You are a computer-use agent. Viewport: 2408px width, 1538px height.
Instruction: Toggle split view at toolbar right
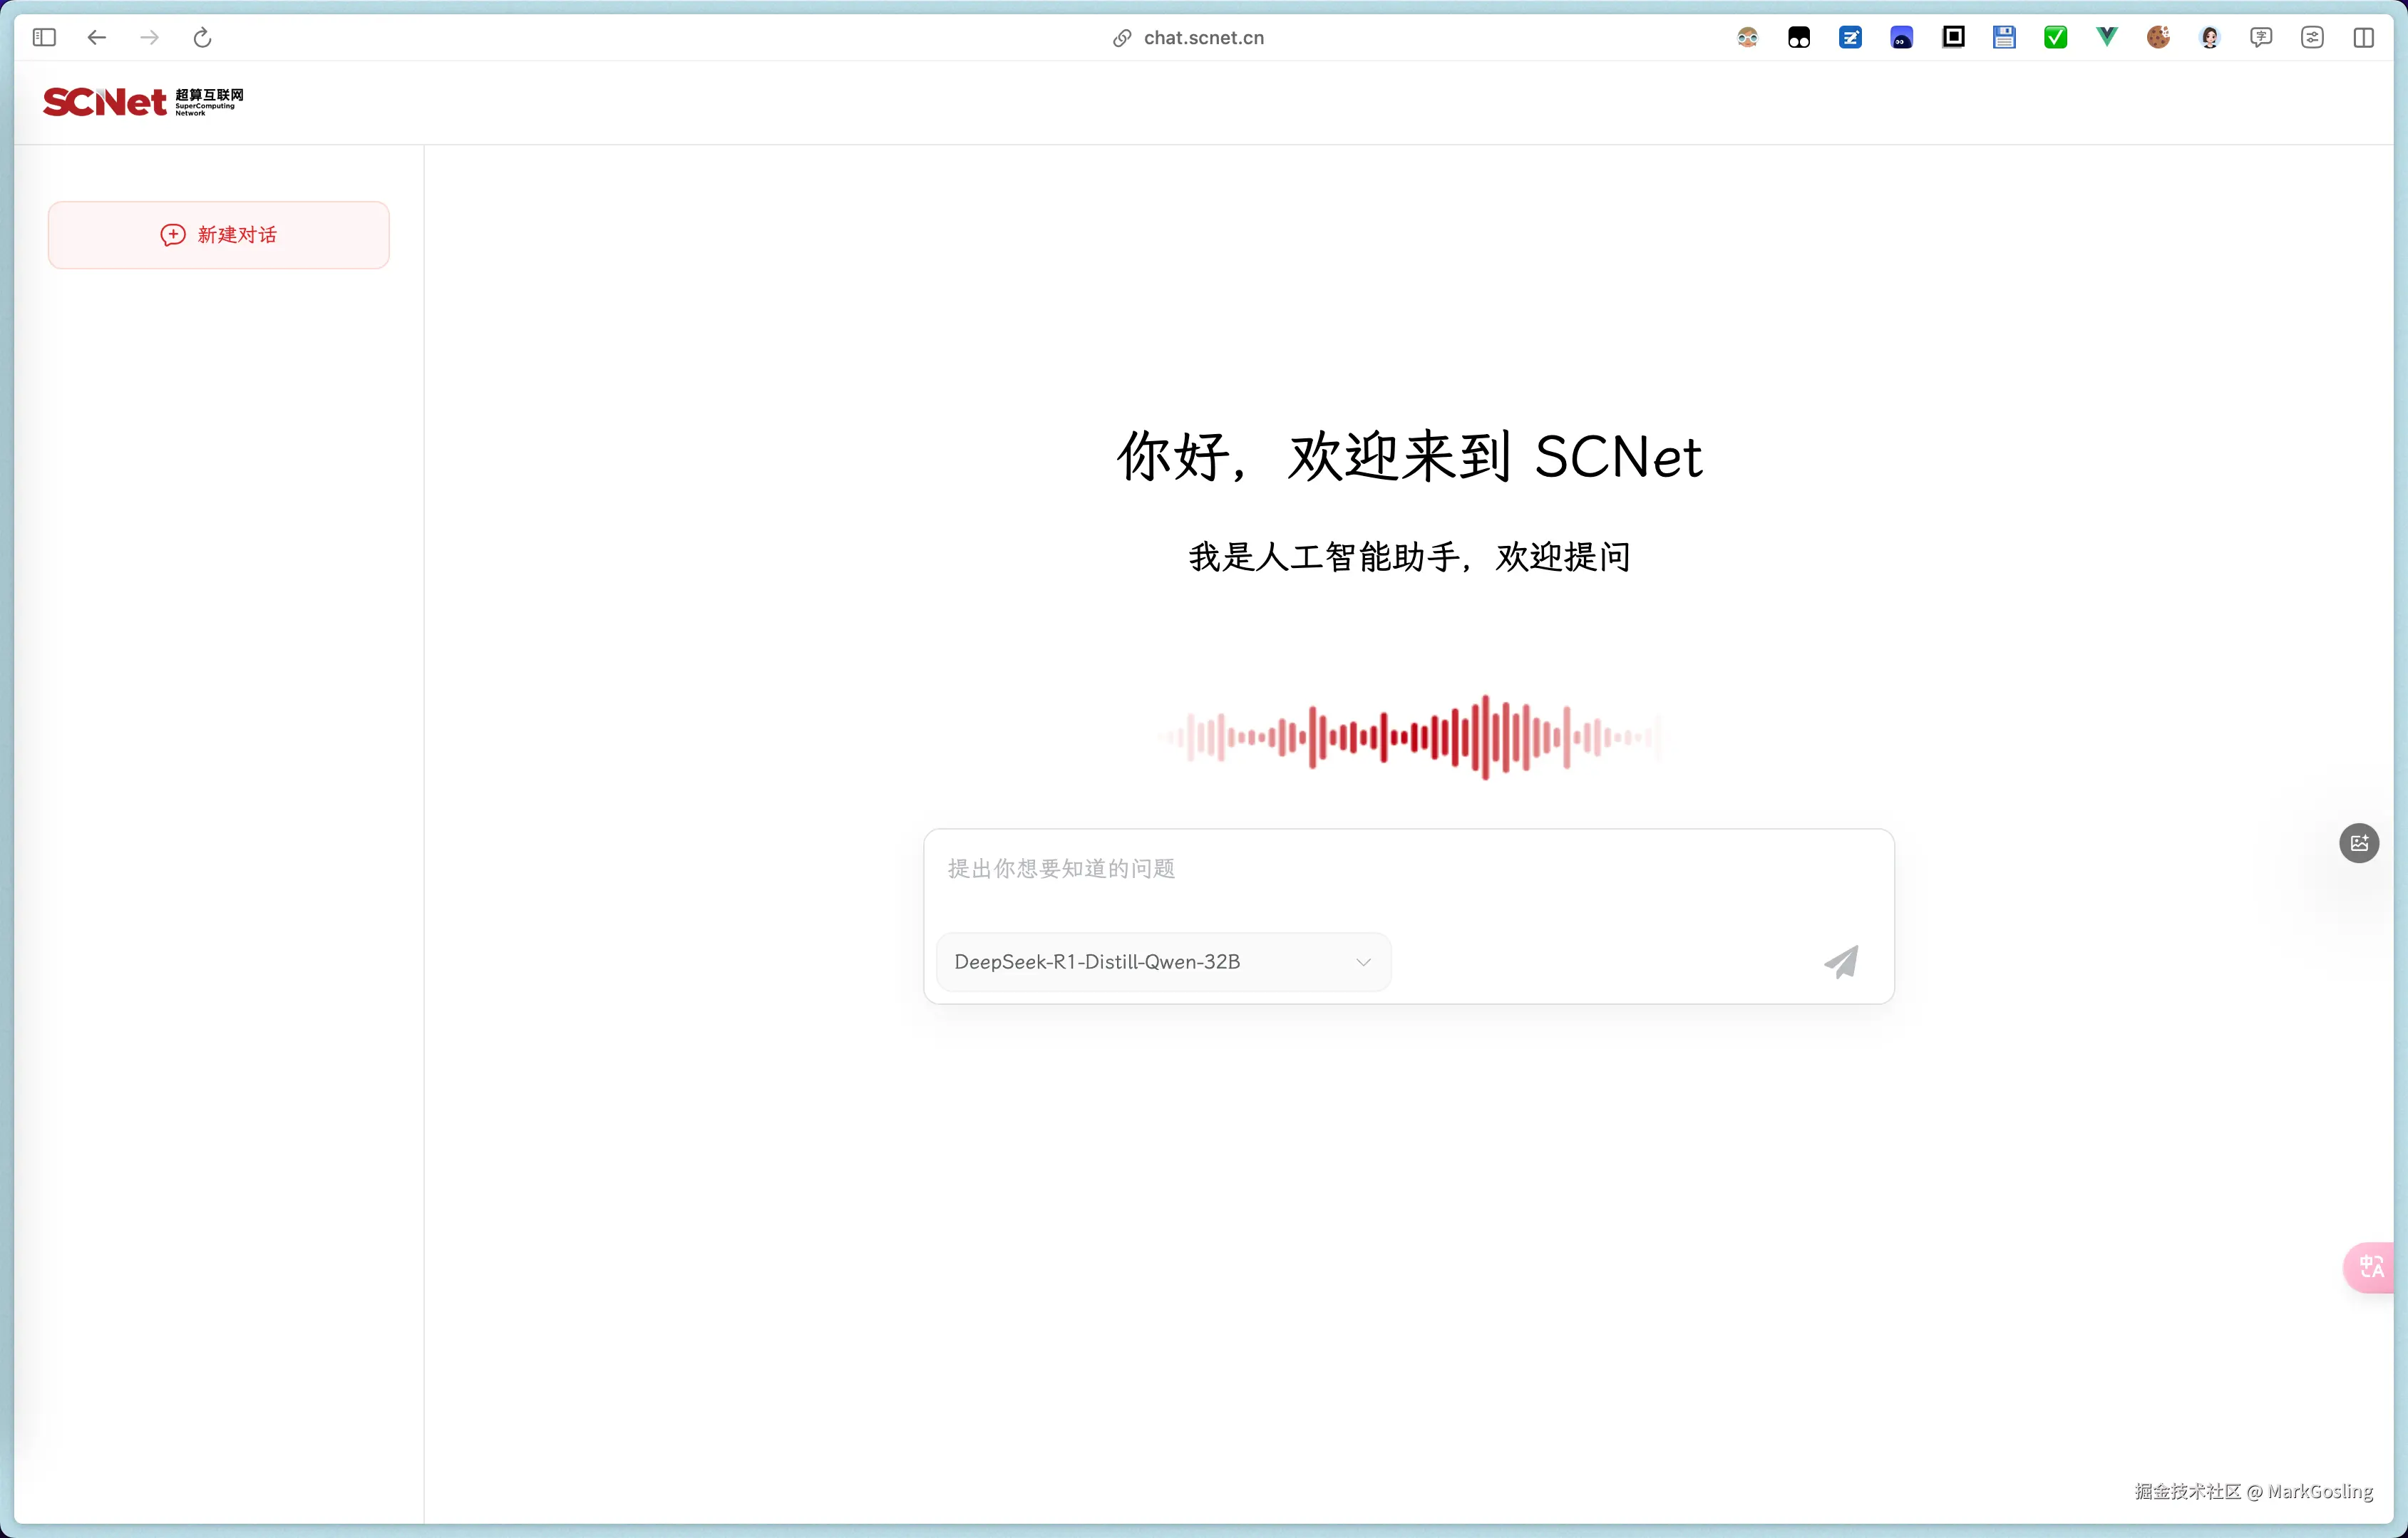coord(2363,37)
